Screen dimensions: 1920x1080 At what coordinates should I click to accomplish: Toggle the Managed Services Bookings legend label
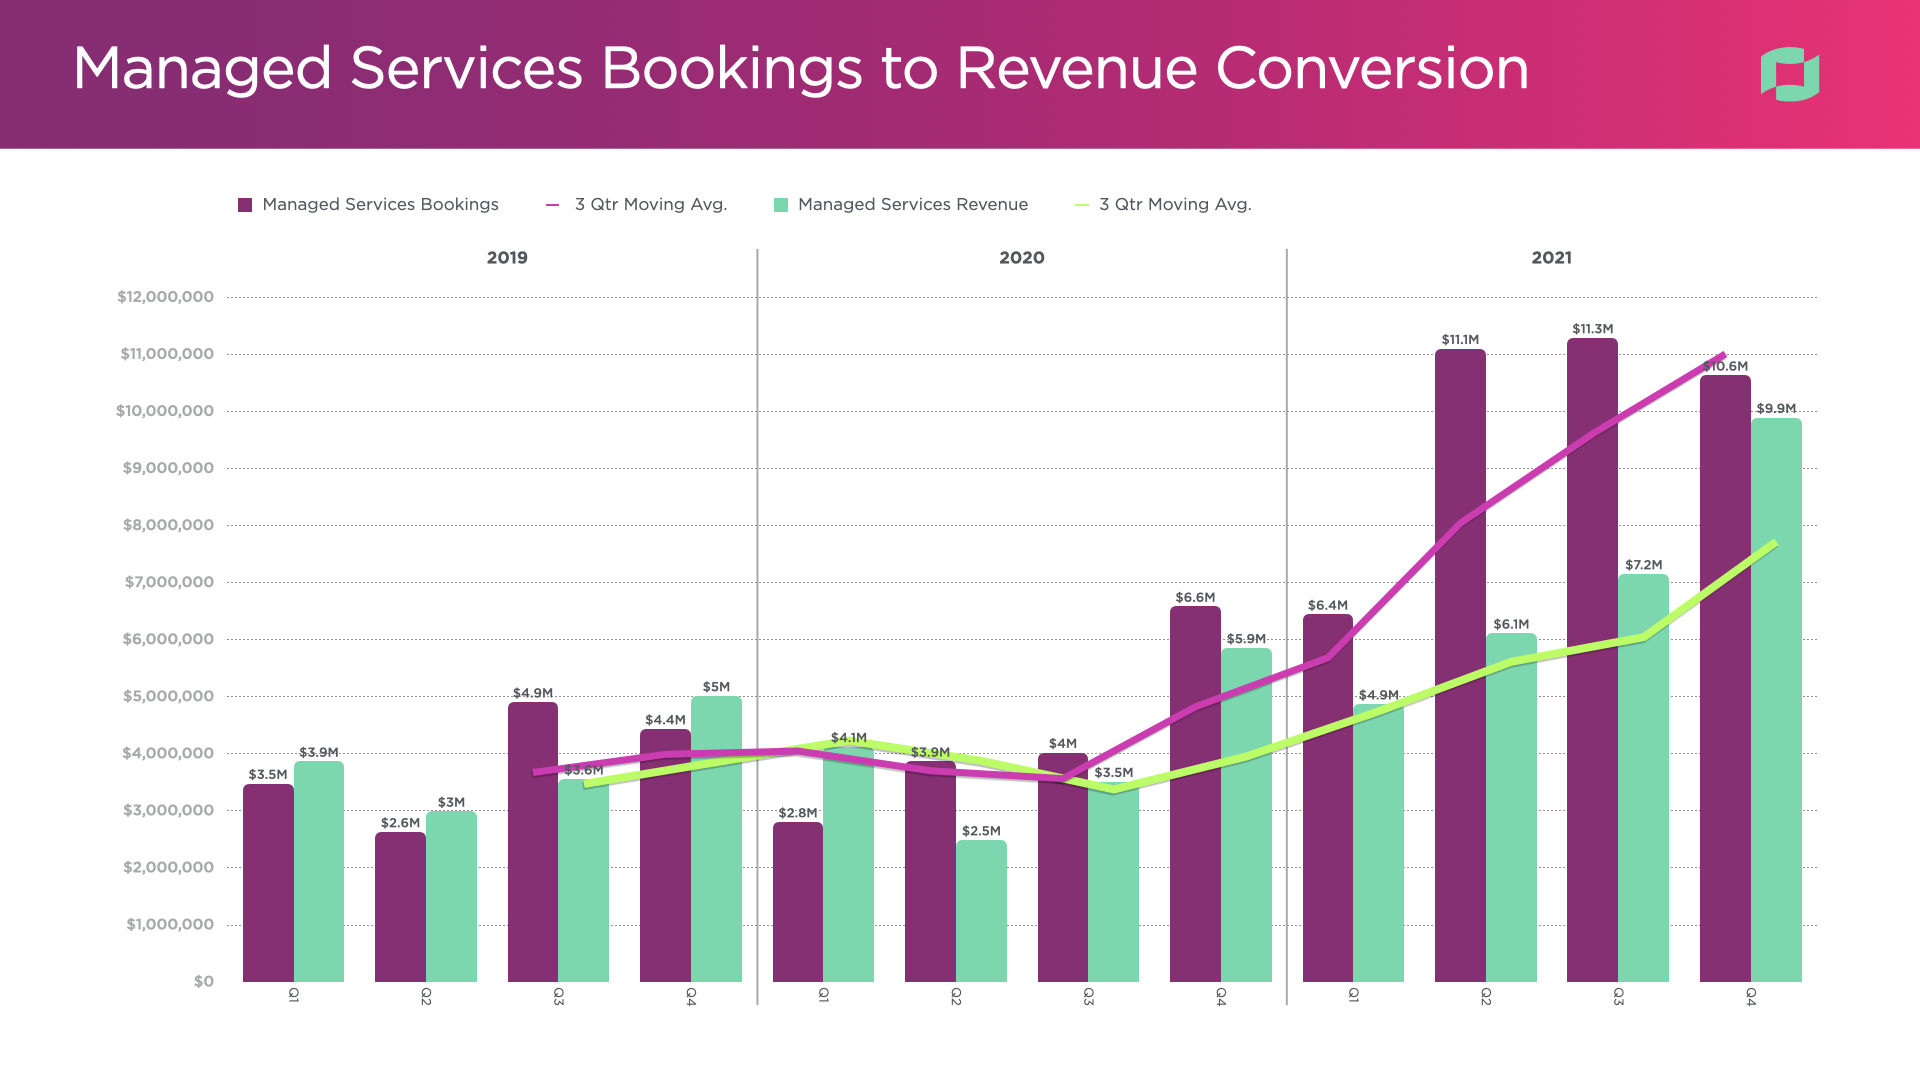click(x=380, y=205)
